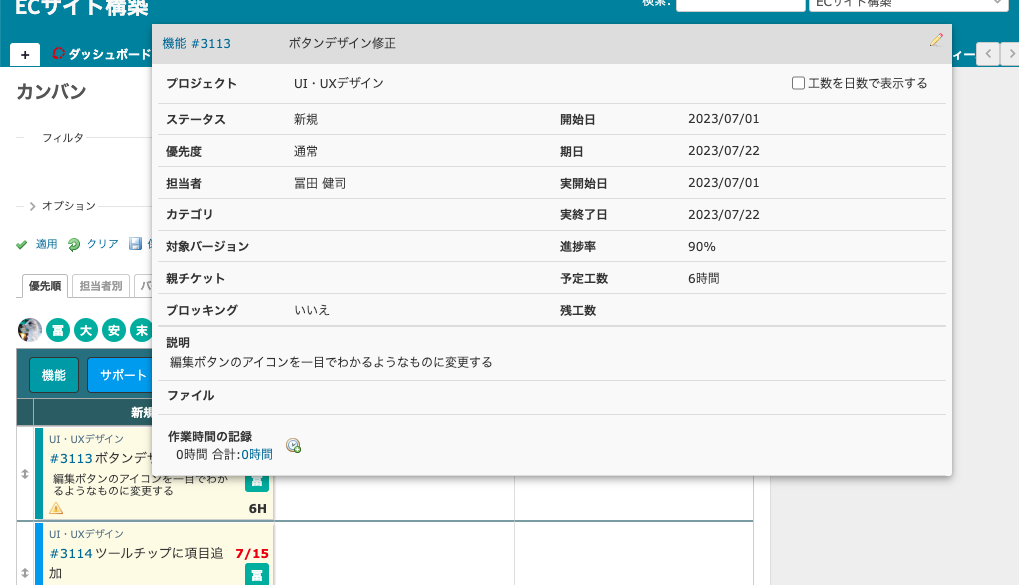Click the blue サポート tracker color button

point(120,375)
